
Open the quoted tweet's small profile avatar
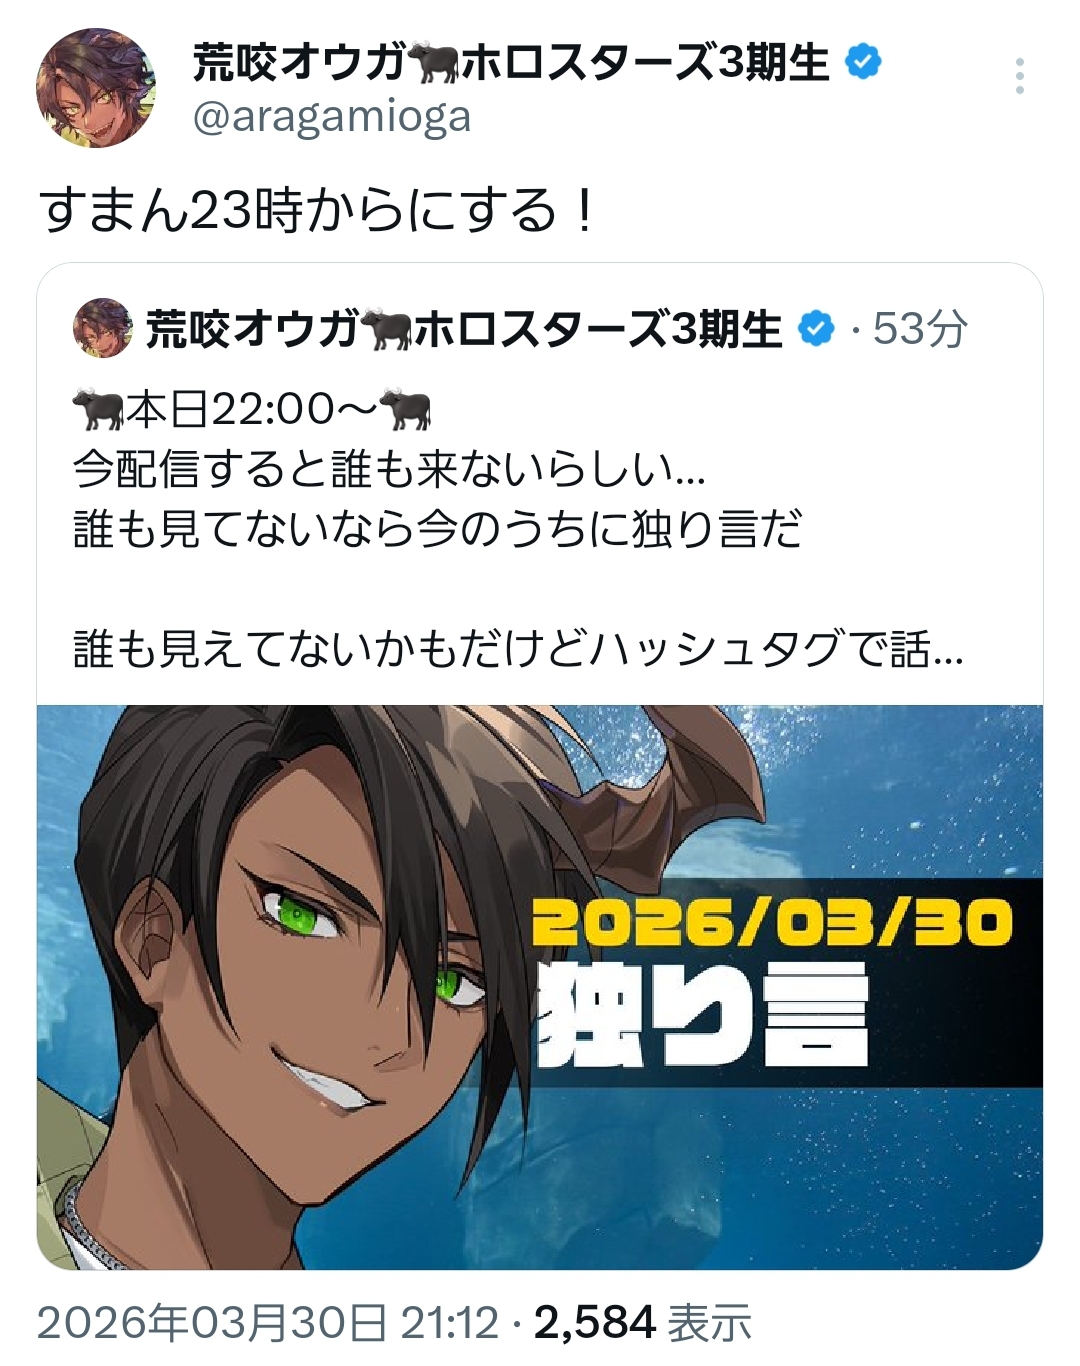103,328
